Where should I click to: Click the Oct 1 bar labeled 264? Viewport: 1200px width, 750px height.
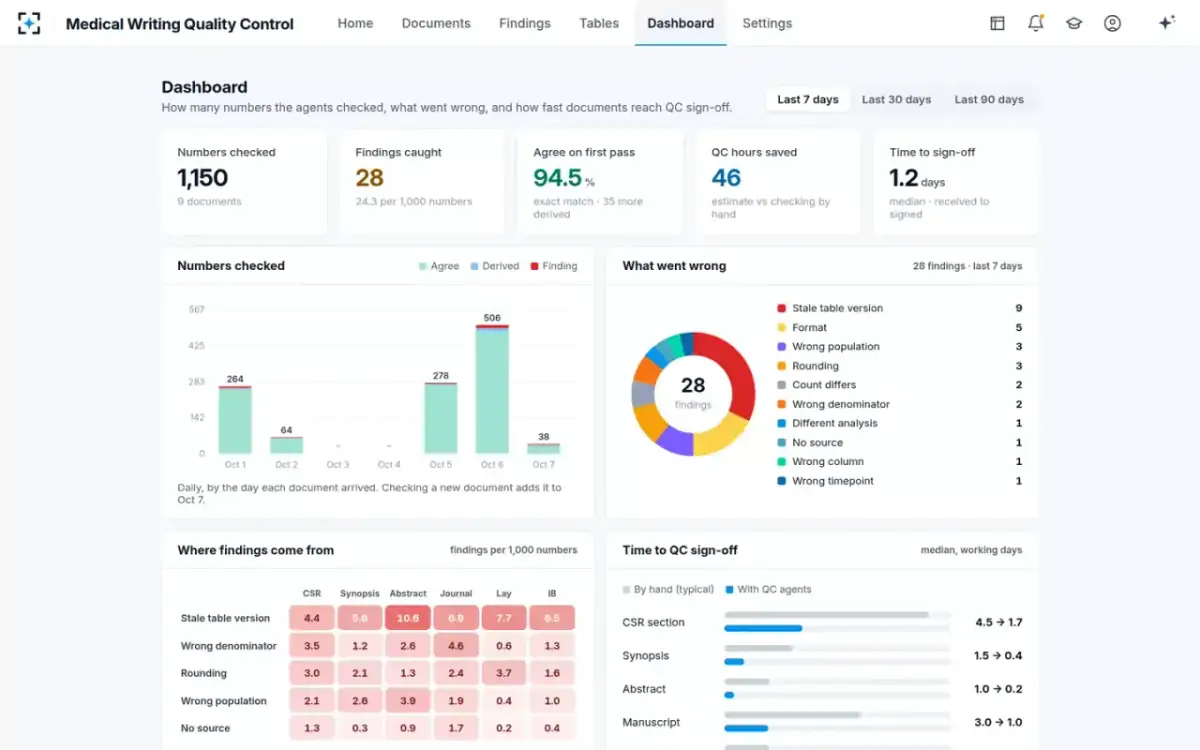point(235,420)
